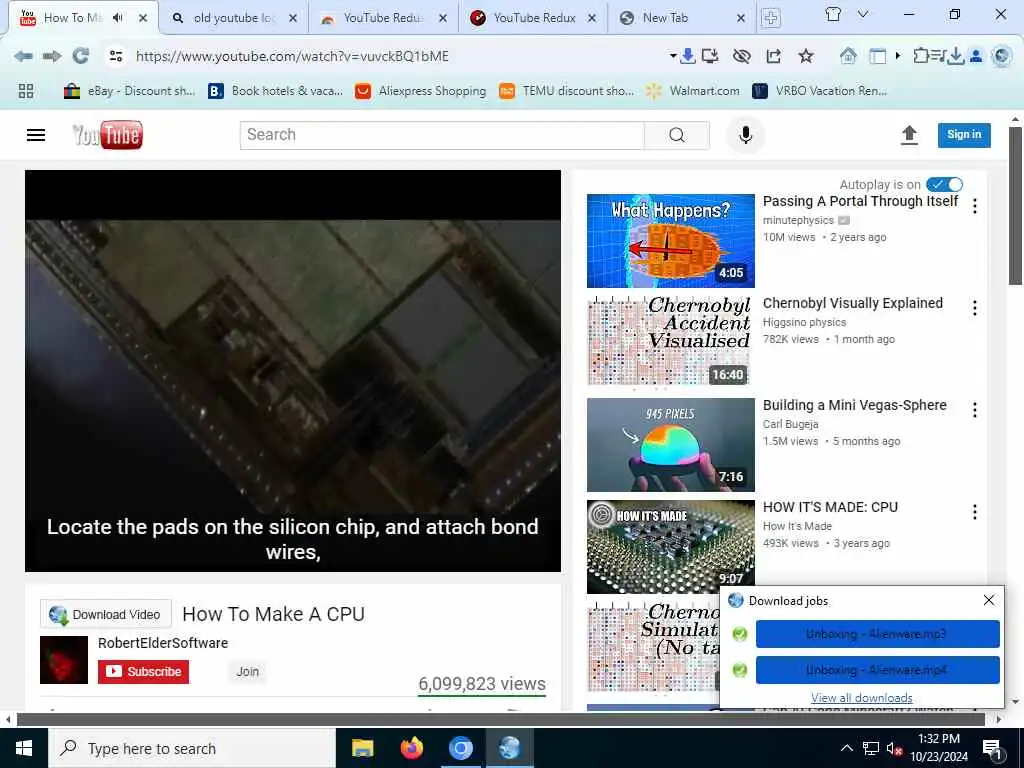Click the browser home icon
This screenshot has width=1024, height=768.
pos(848,56)
